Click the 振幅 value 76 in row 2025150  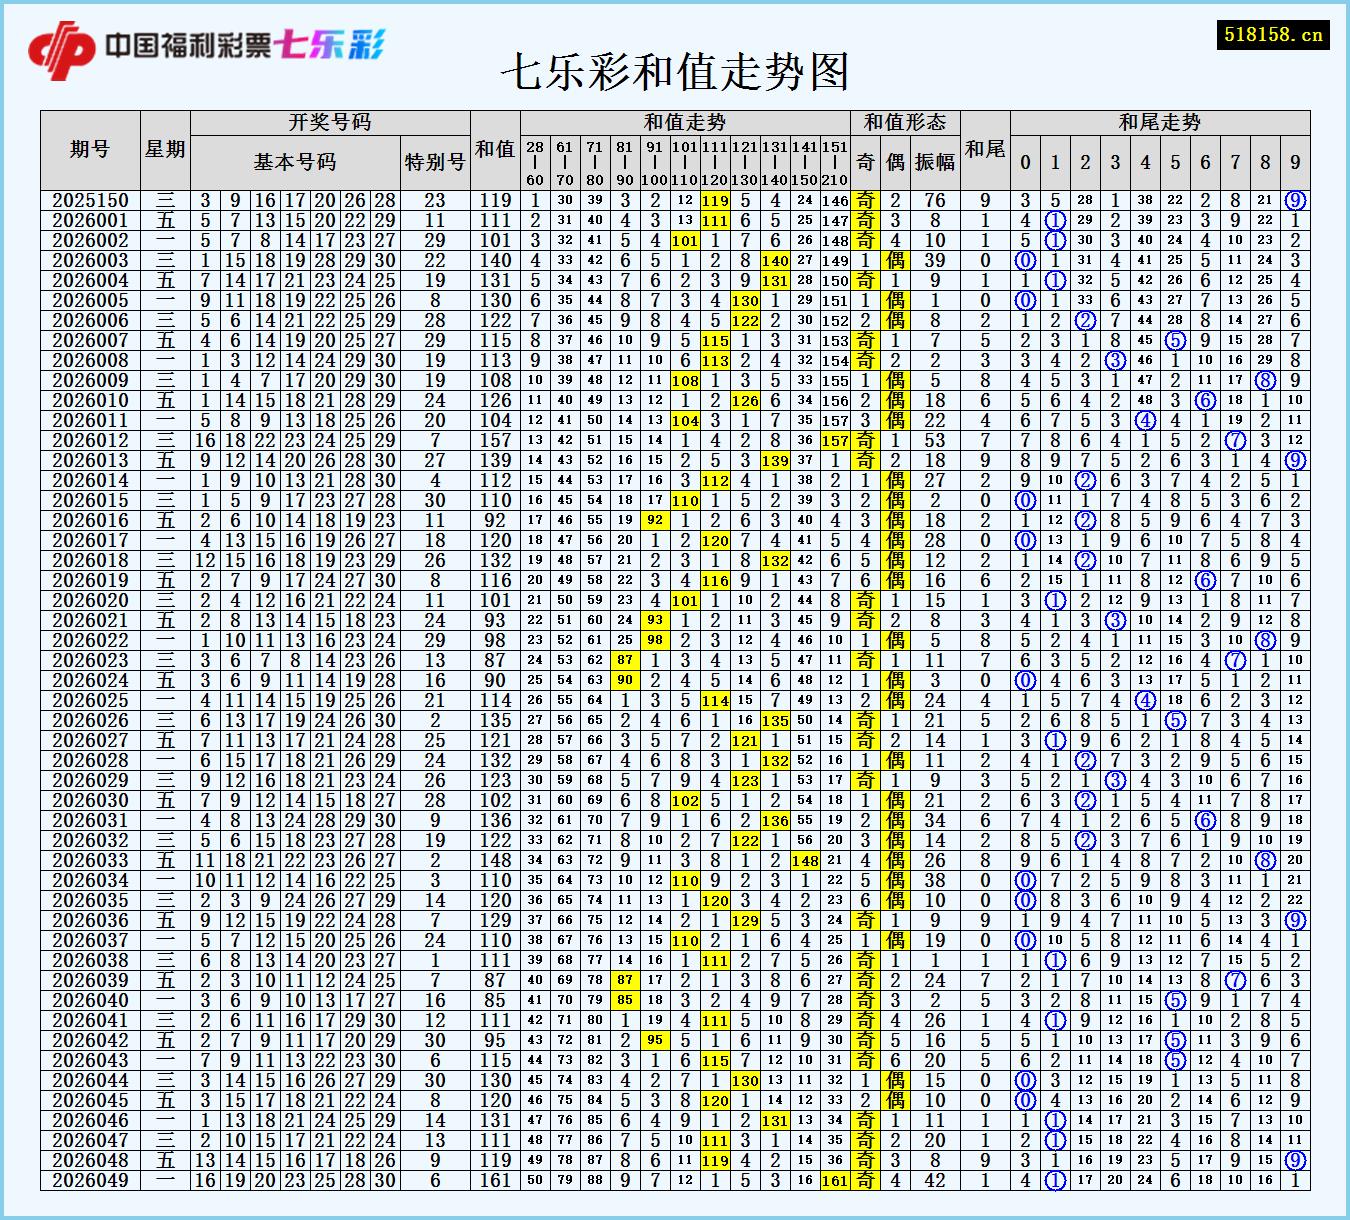click(935, 201)
